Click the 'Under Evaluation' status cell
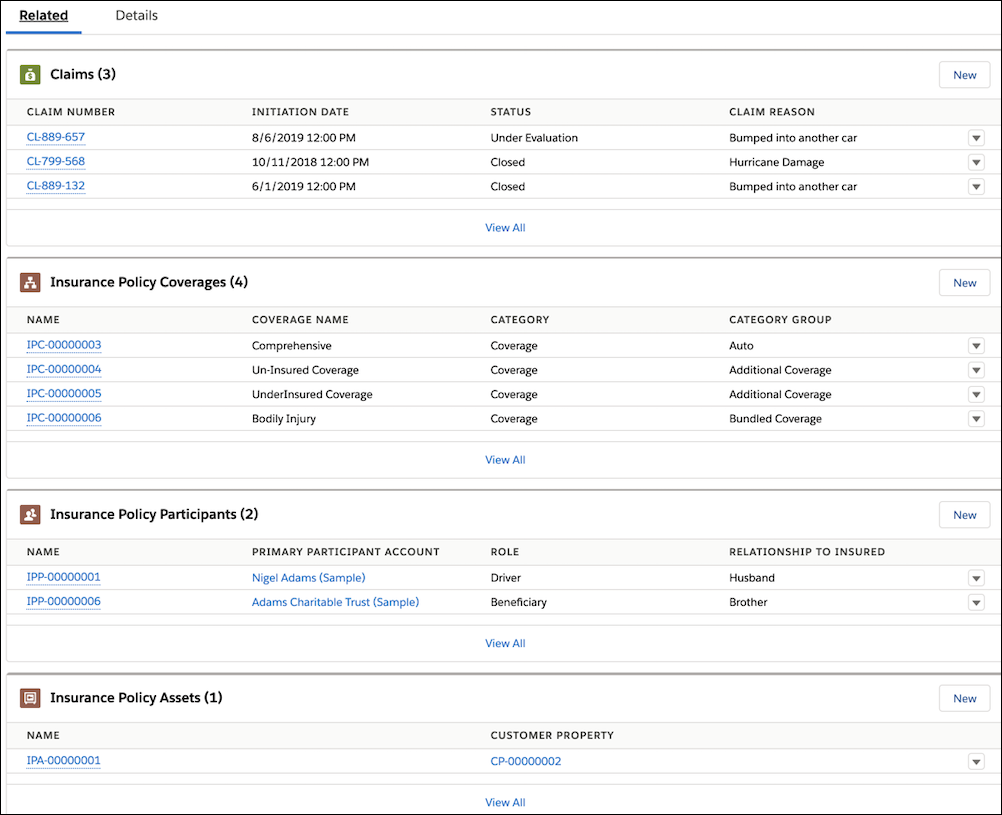Viewport: 1002px width, 815px height. coord(534,138)
